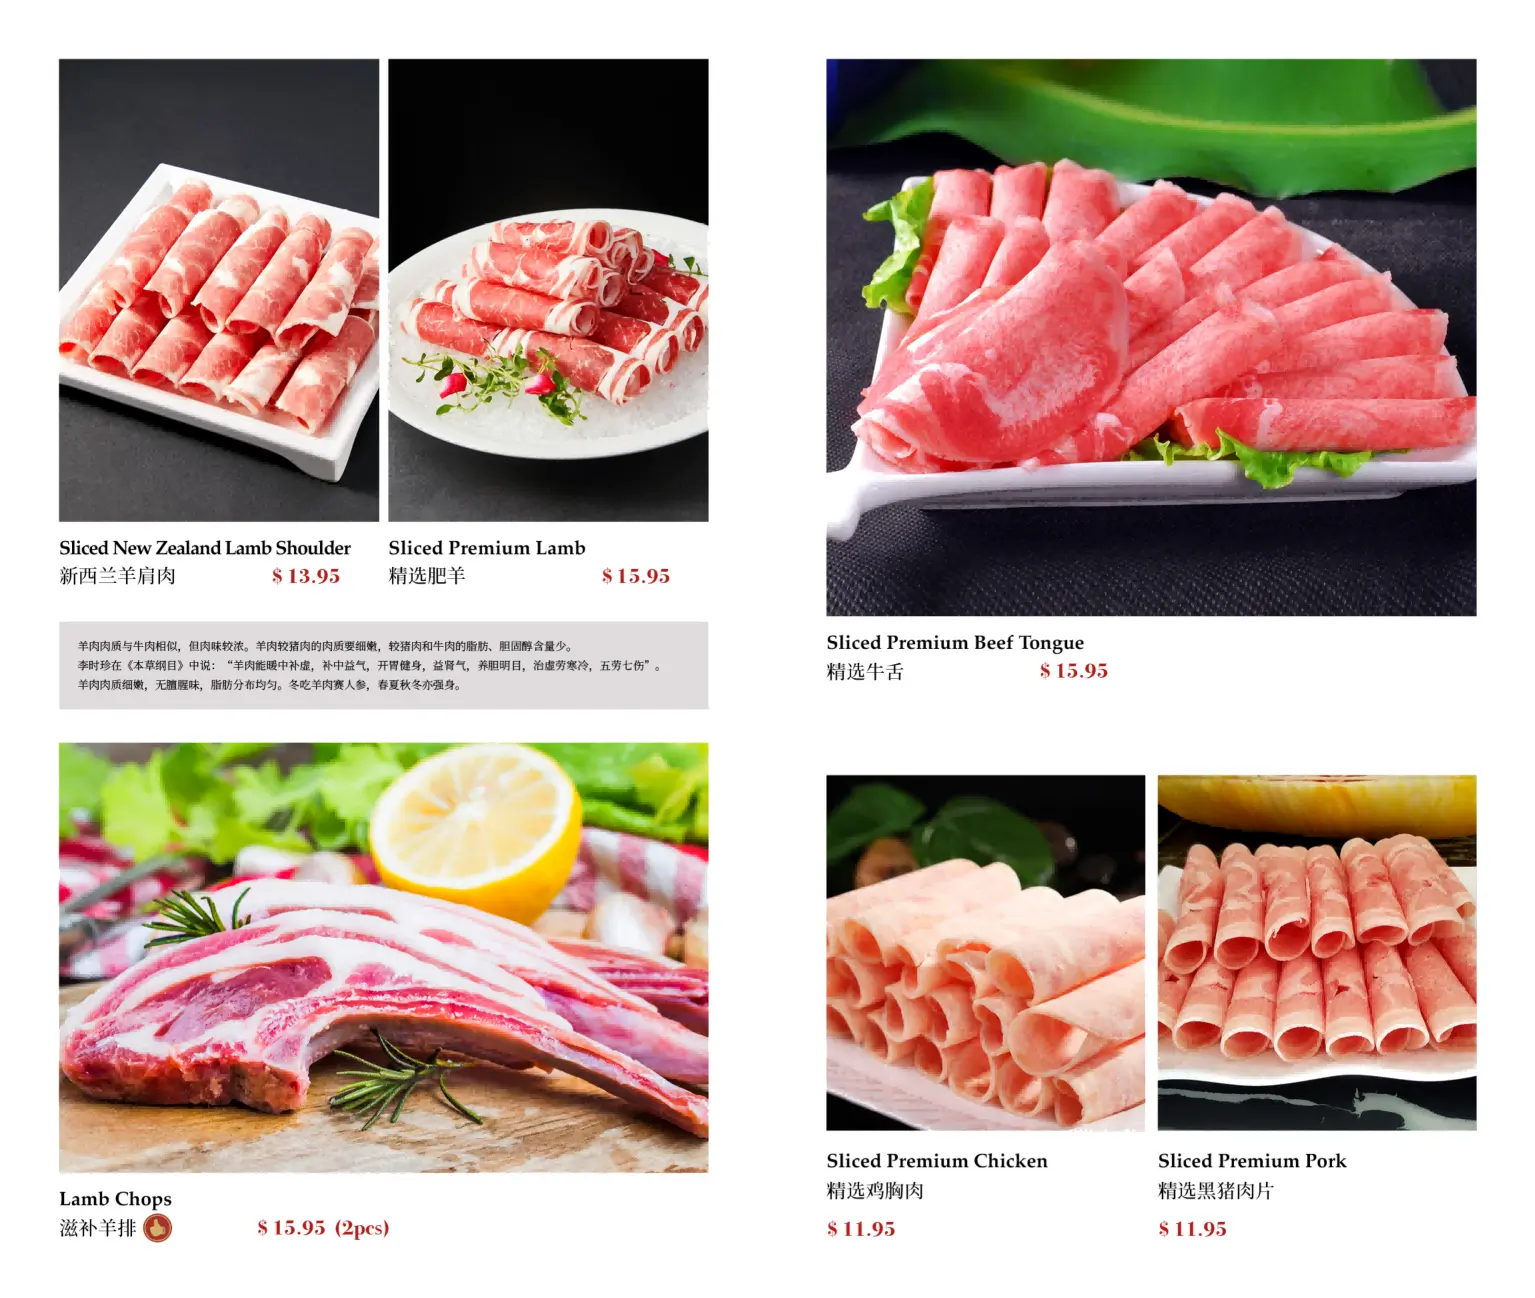
Task: Click the Sliced Premium Lamb title
Action: 487,548
